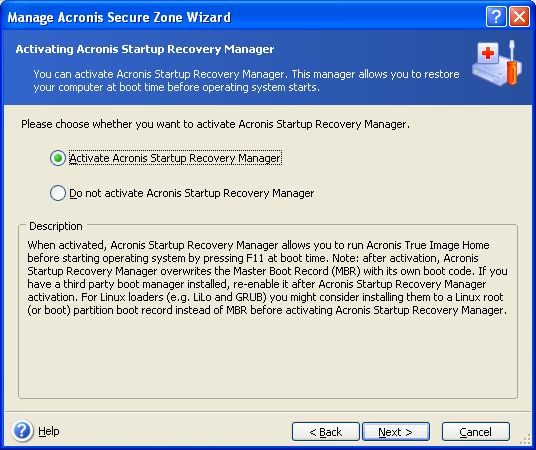Click the title bar context help button
Image resolution: width=536 pixels, height=450 pixels.
[496, 16]
